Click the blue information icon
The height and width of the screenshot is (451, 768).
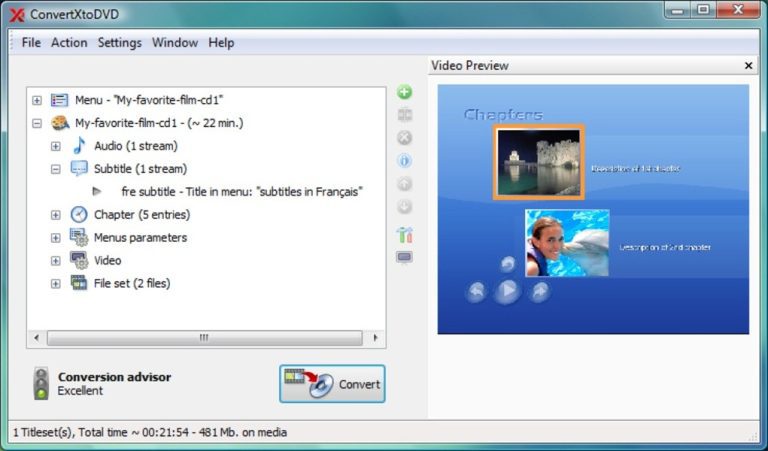coord(404,160)
